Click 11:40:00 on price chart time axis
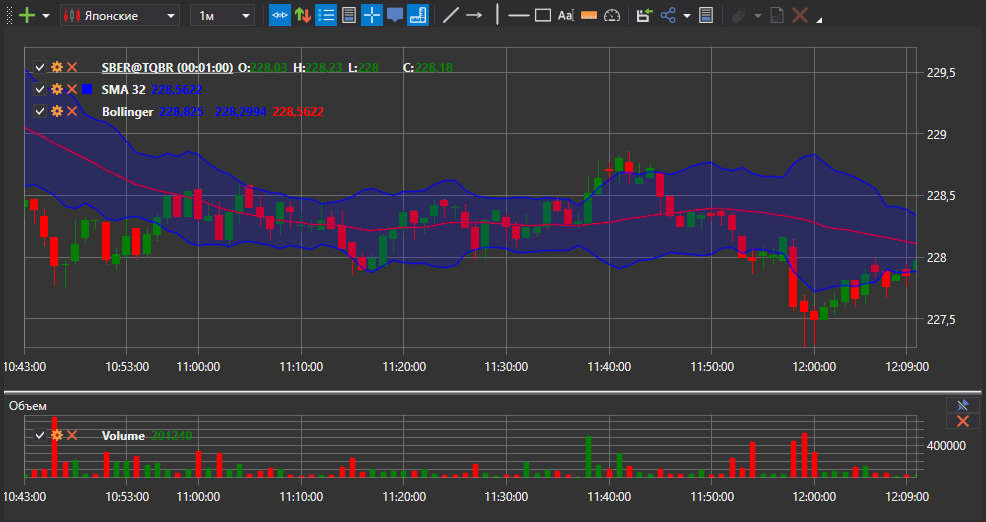Screen dimensions: 986x522 (609, 367)
